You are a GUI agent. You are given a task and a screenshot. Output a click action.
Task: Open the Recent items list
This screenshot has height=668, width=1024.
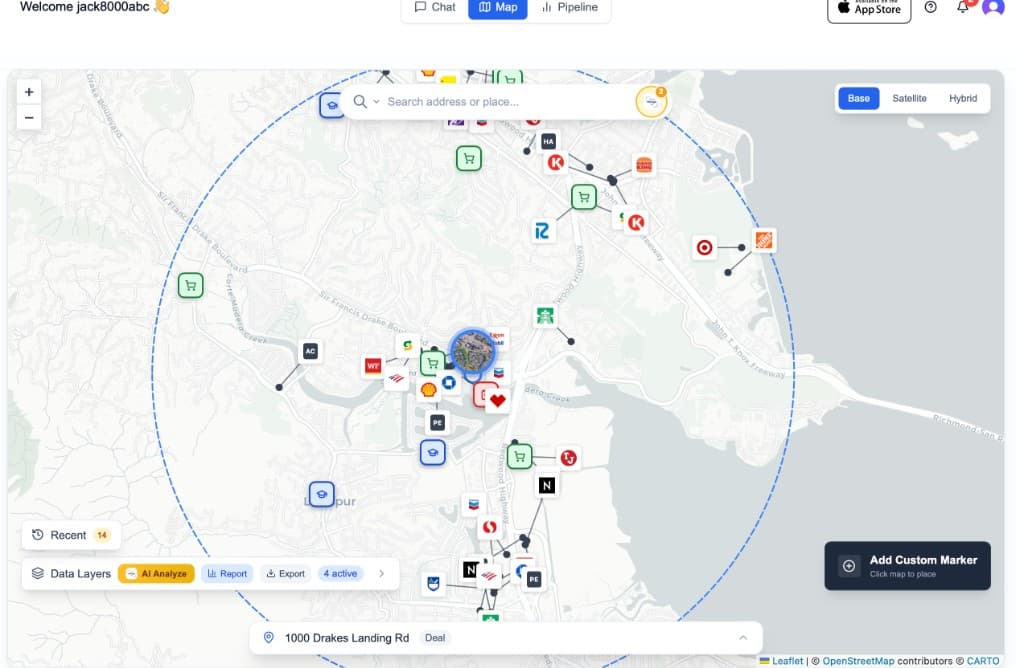tap(71, 535)
